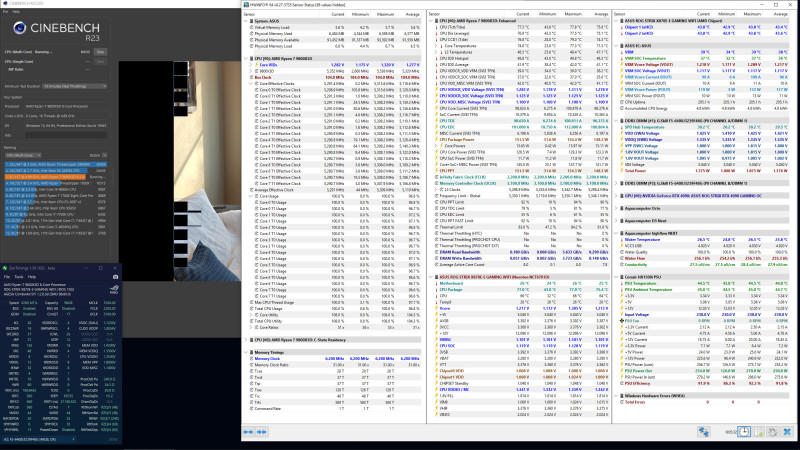Image resolution: width=800 pixels, height=450 pixels.
Task: Collapse the ASUS ROG STRIX Nuvoton sensor group
Action: click(431, 277)
